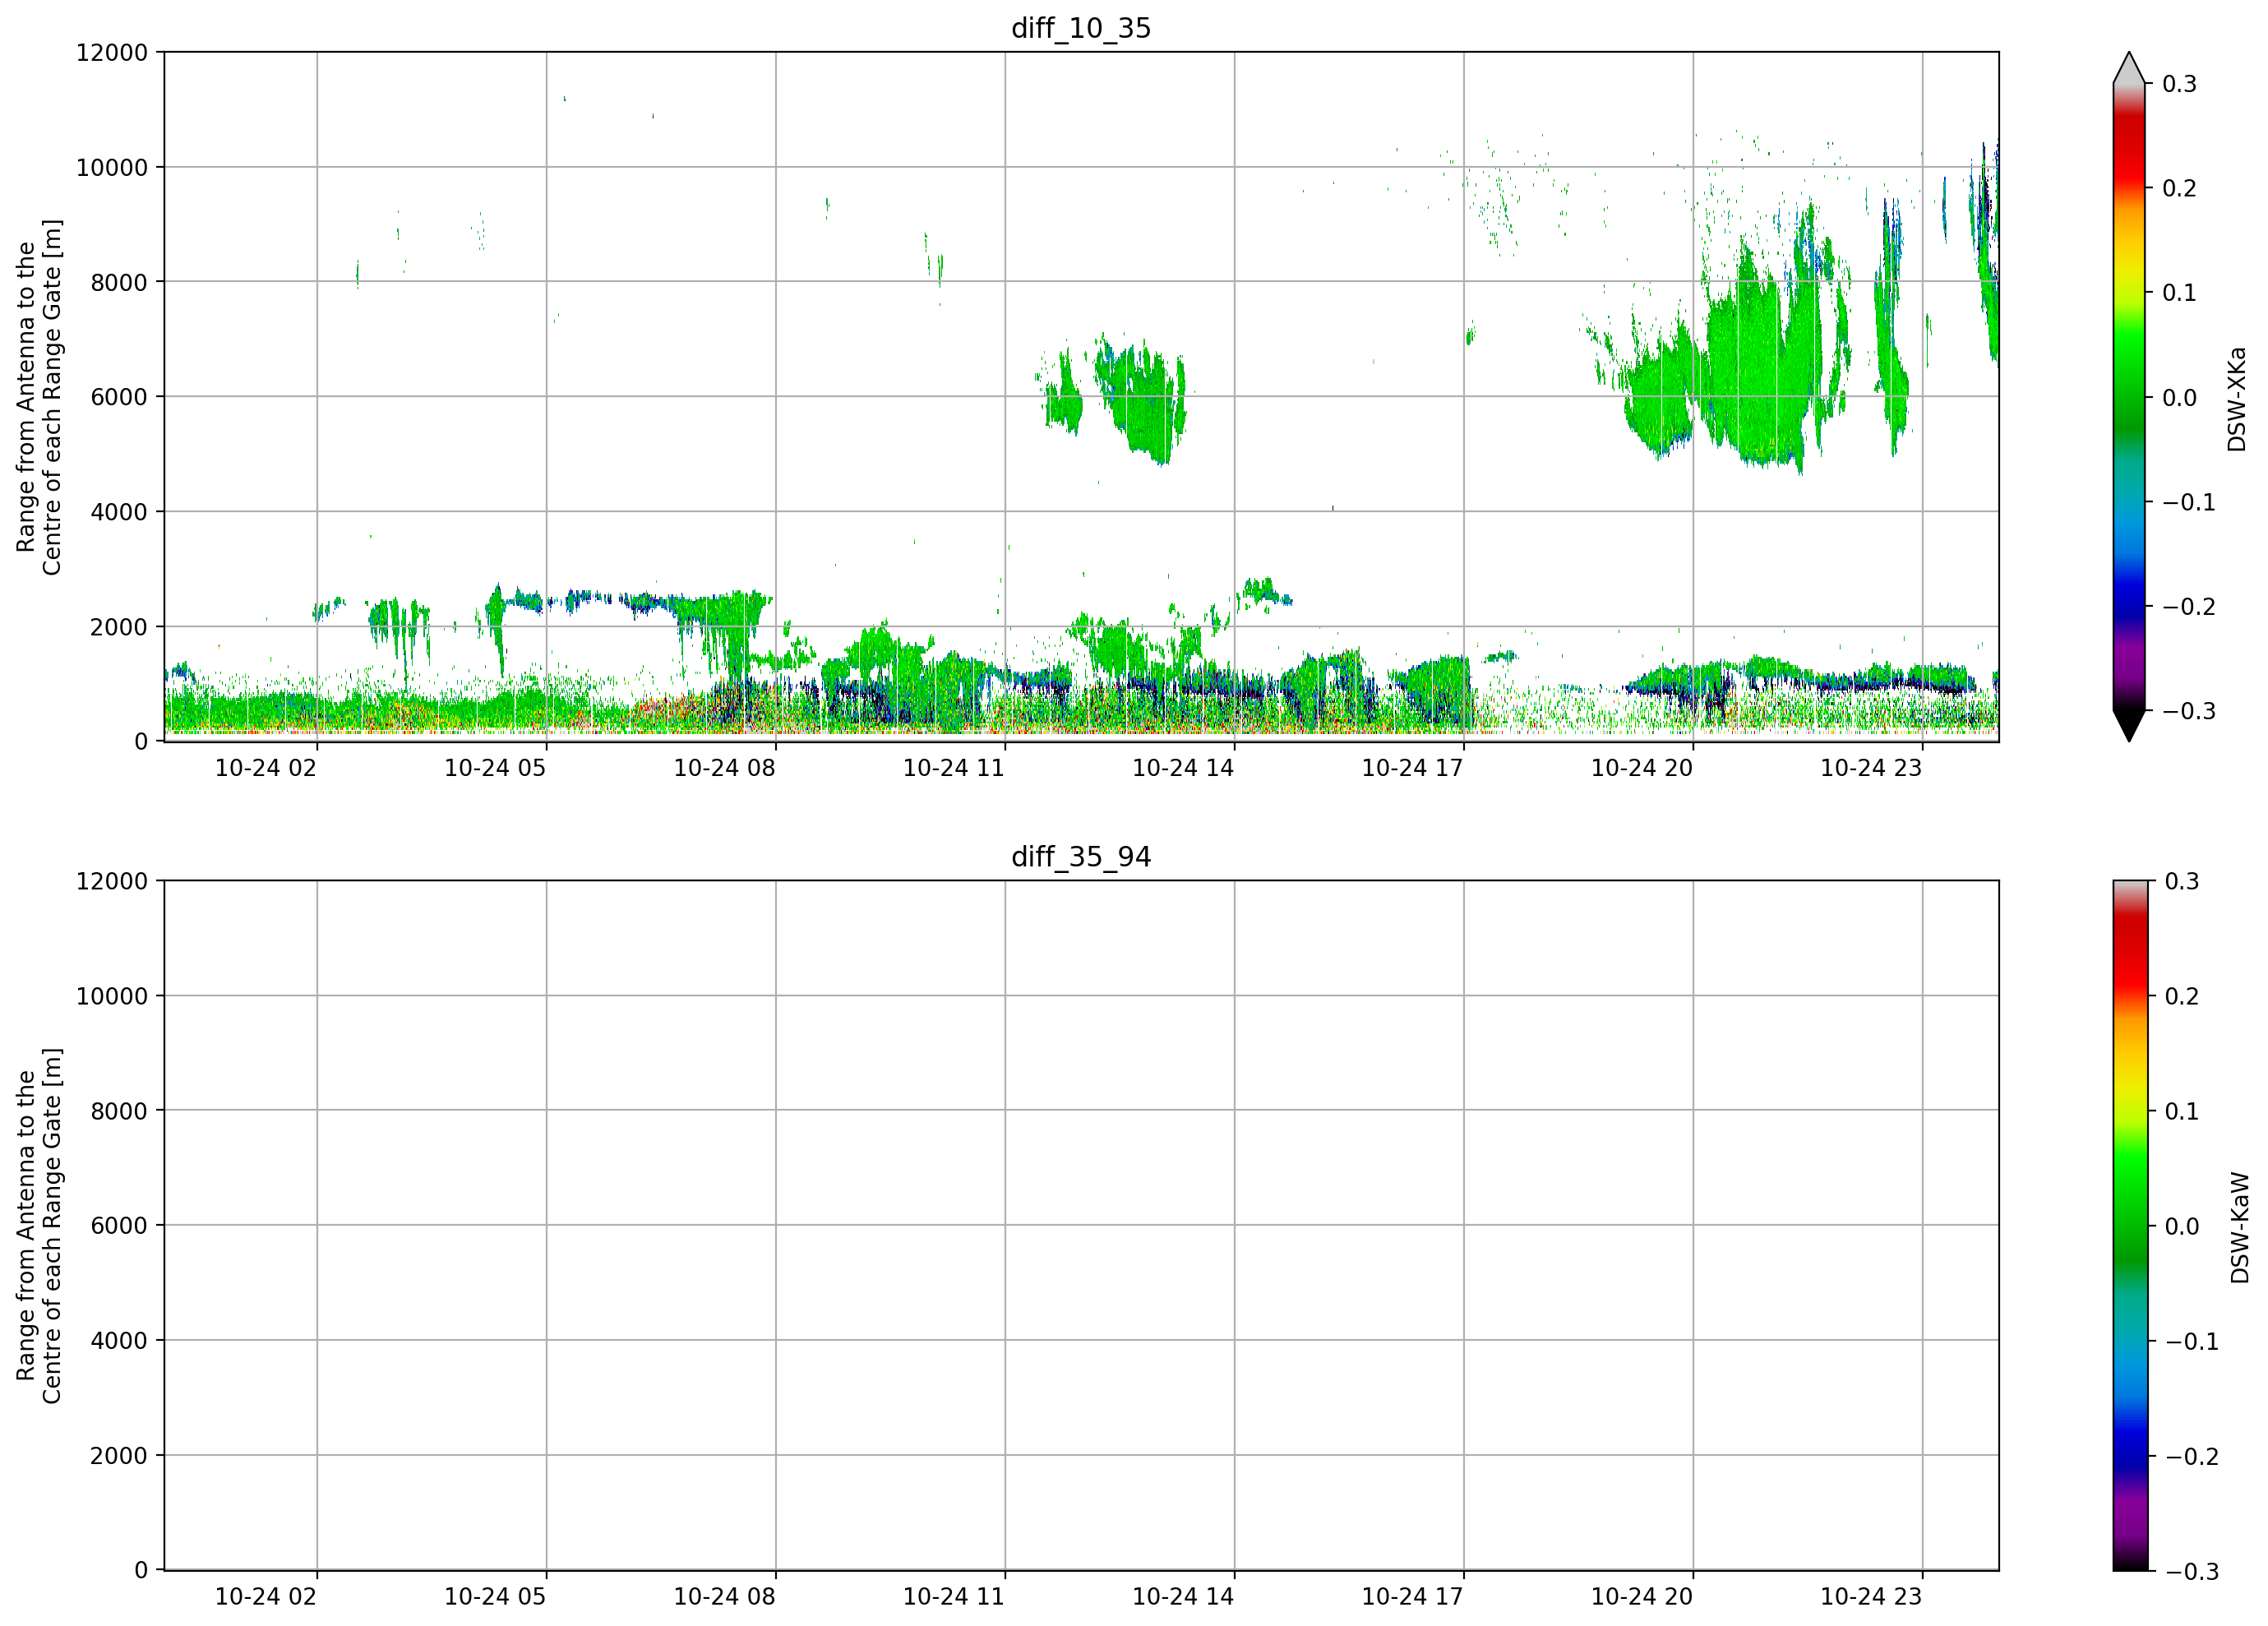Click the gray upper extend arrow on DSW-XKa colorbar
This screenshot has width=2268, height=1626.
(2129, 68)
